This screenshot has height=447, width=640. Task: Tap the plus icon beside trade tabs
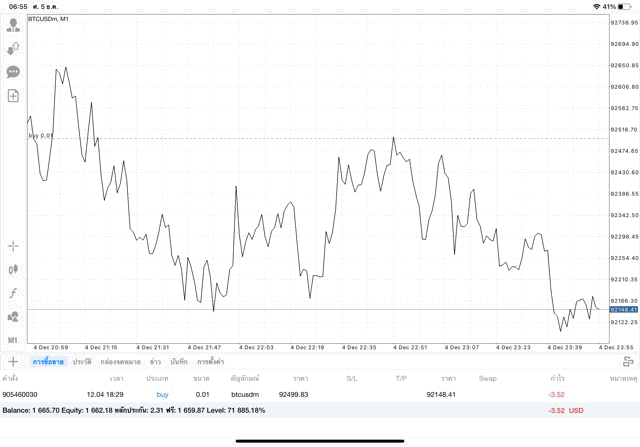tap(13, 361)
